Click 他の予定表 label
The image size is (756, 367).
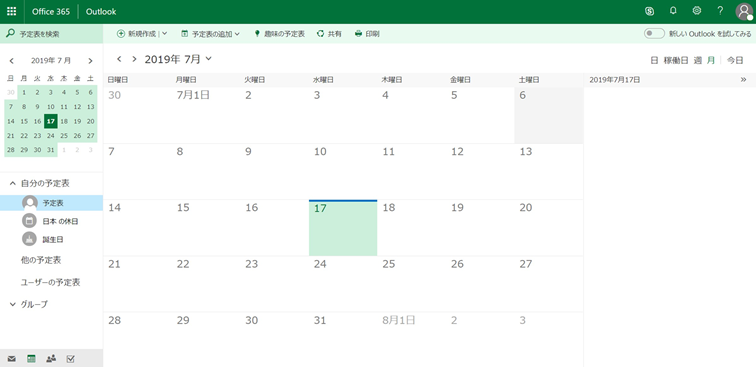coord(41,260)
